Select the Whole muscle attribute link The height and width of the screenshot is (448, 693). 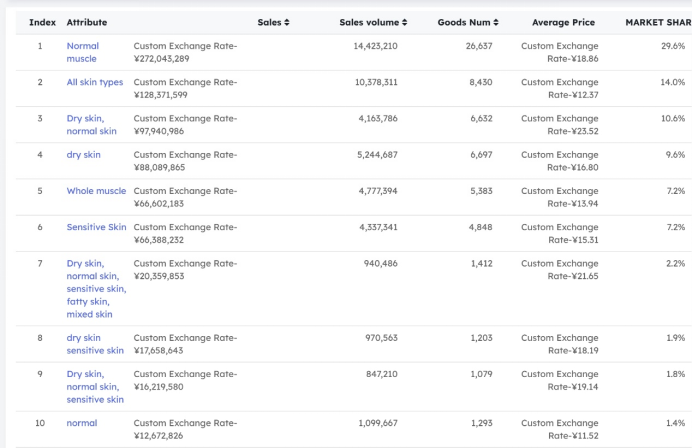tap(96, 191)
